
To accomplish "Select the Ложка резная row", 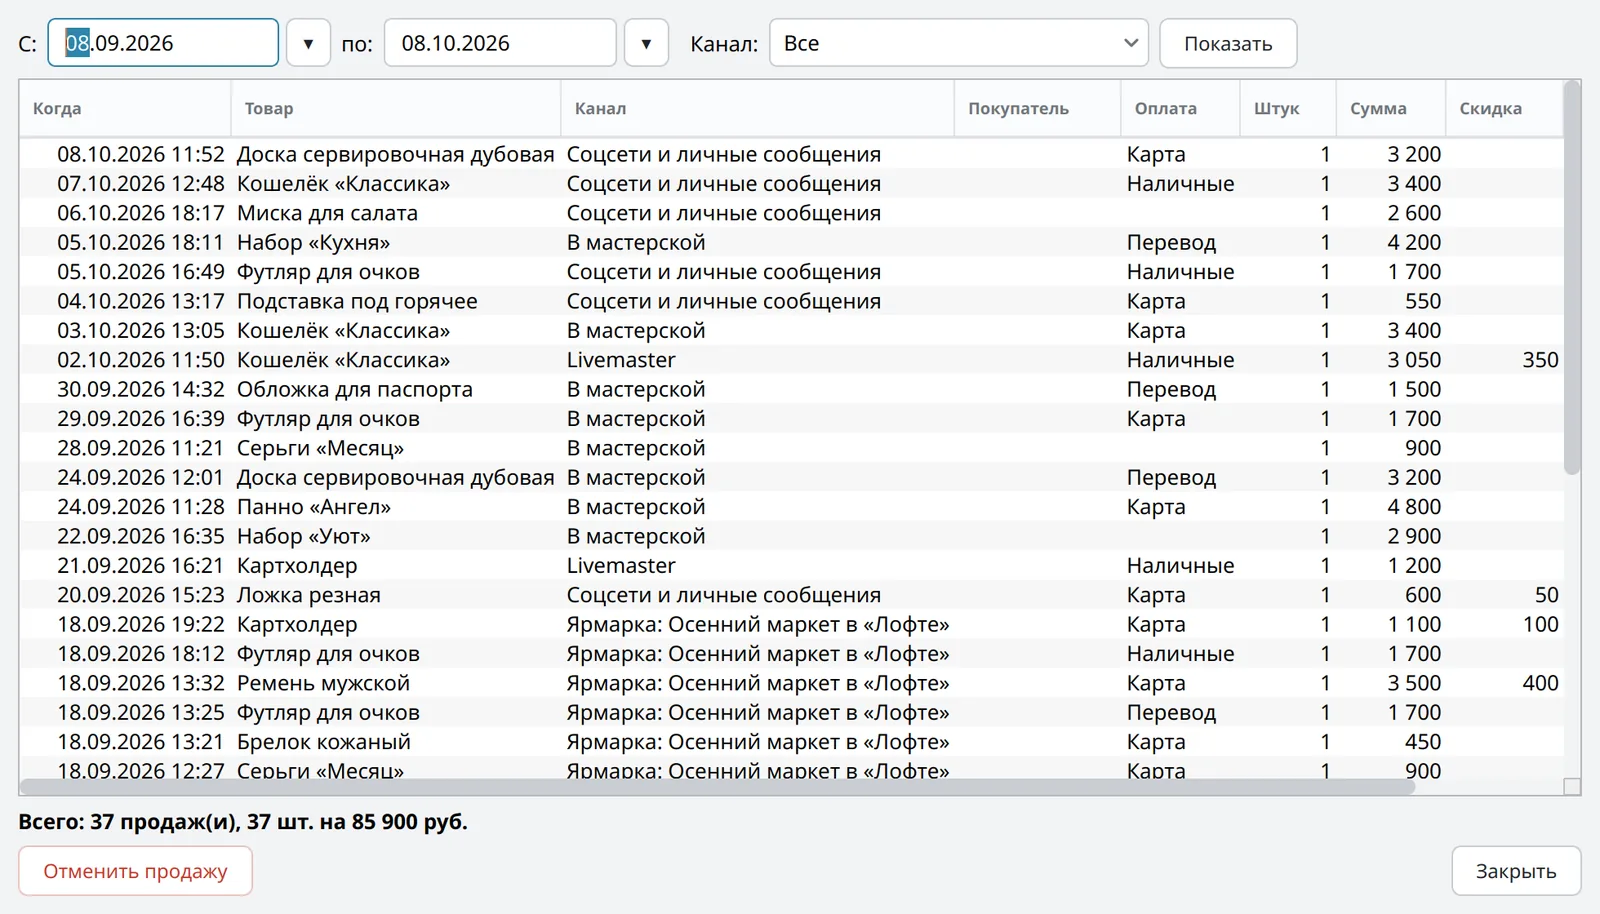I will (791, 595).
